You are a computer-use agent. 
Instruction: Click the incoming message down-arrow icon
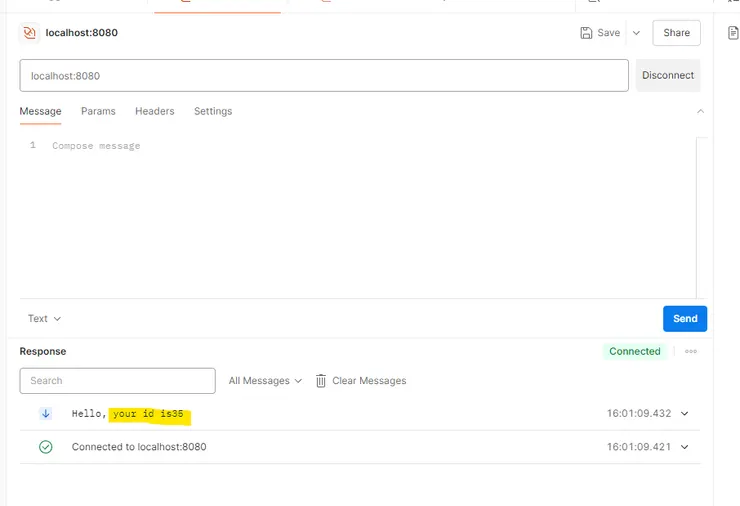click(x=46, y=413)
